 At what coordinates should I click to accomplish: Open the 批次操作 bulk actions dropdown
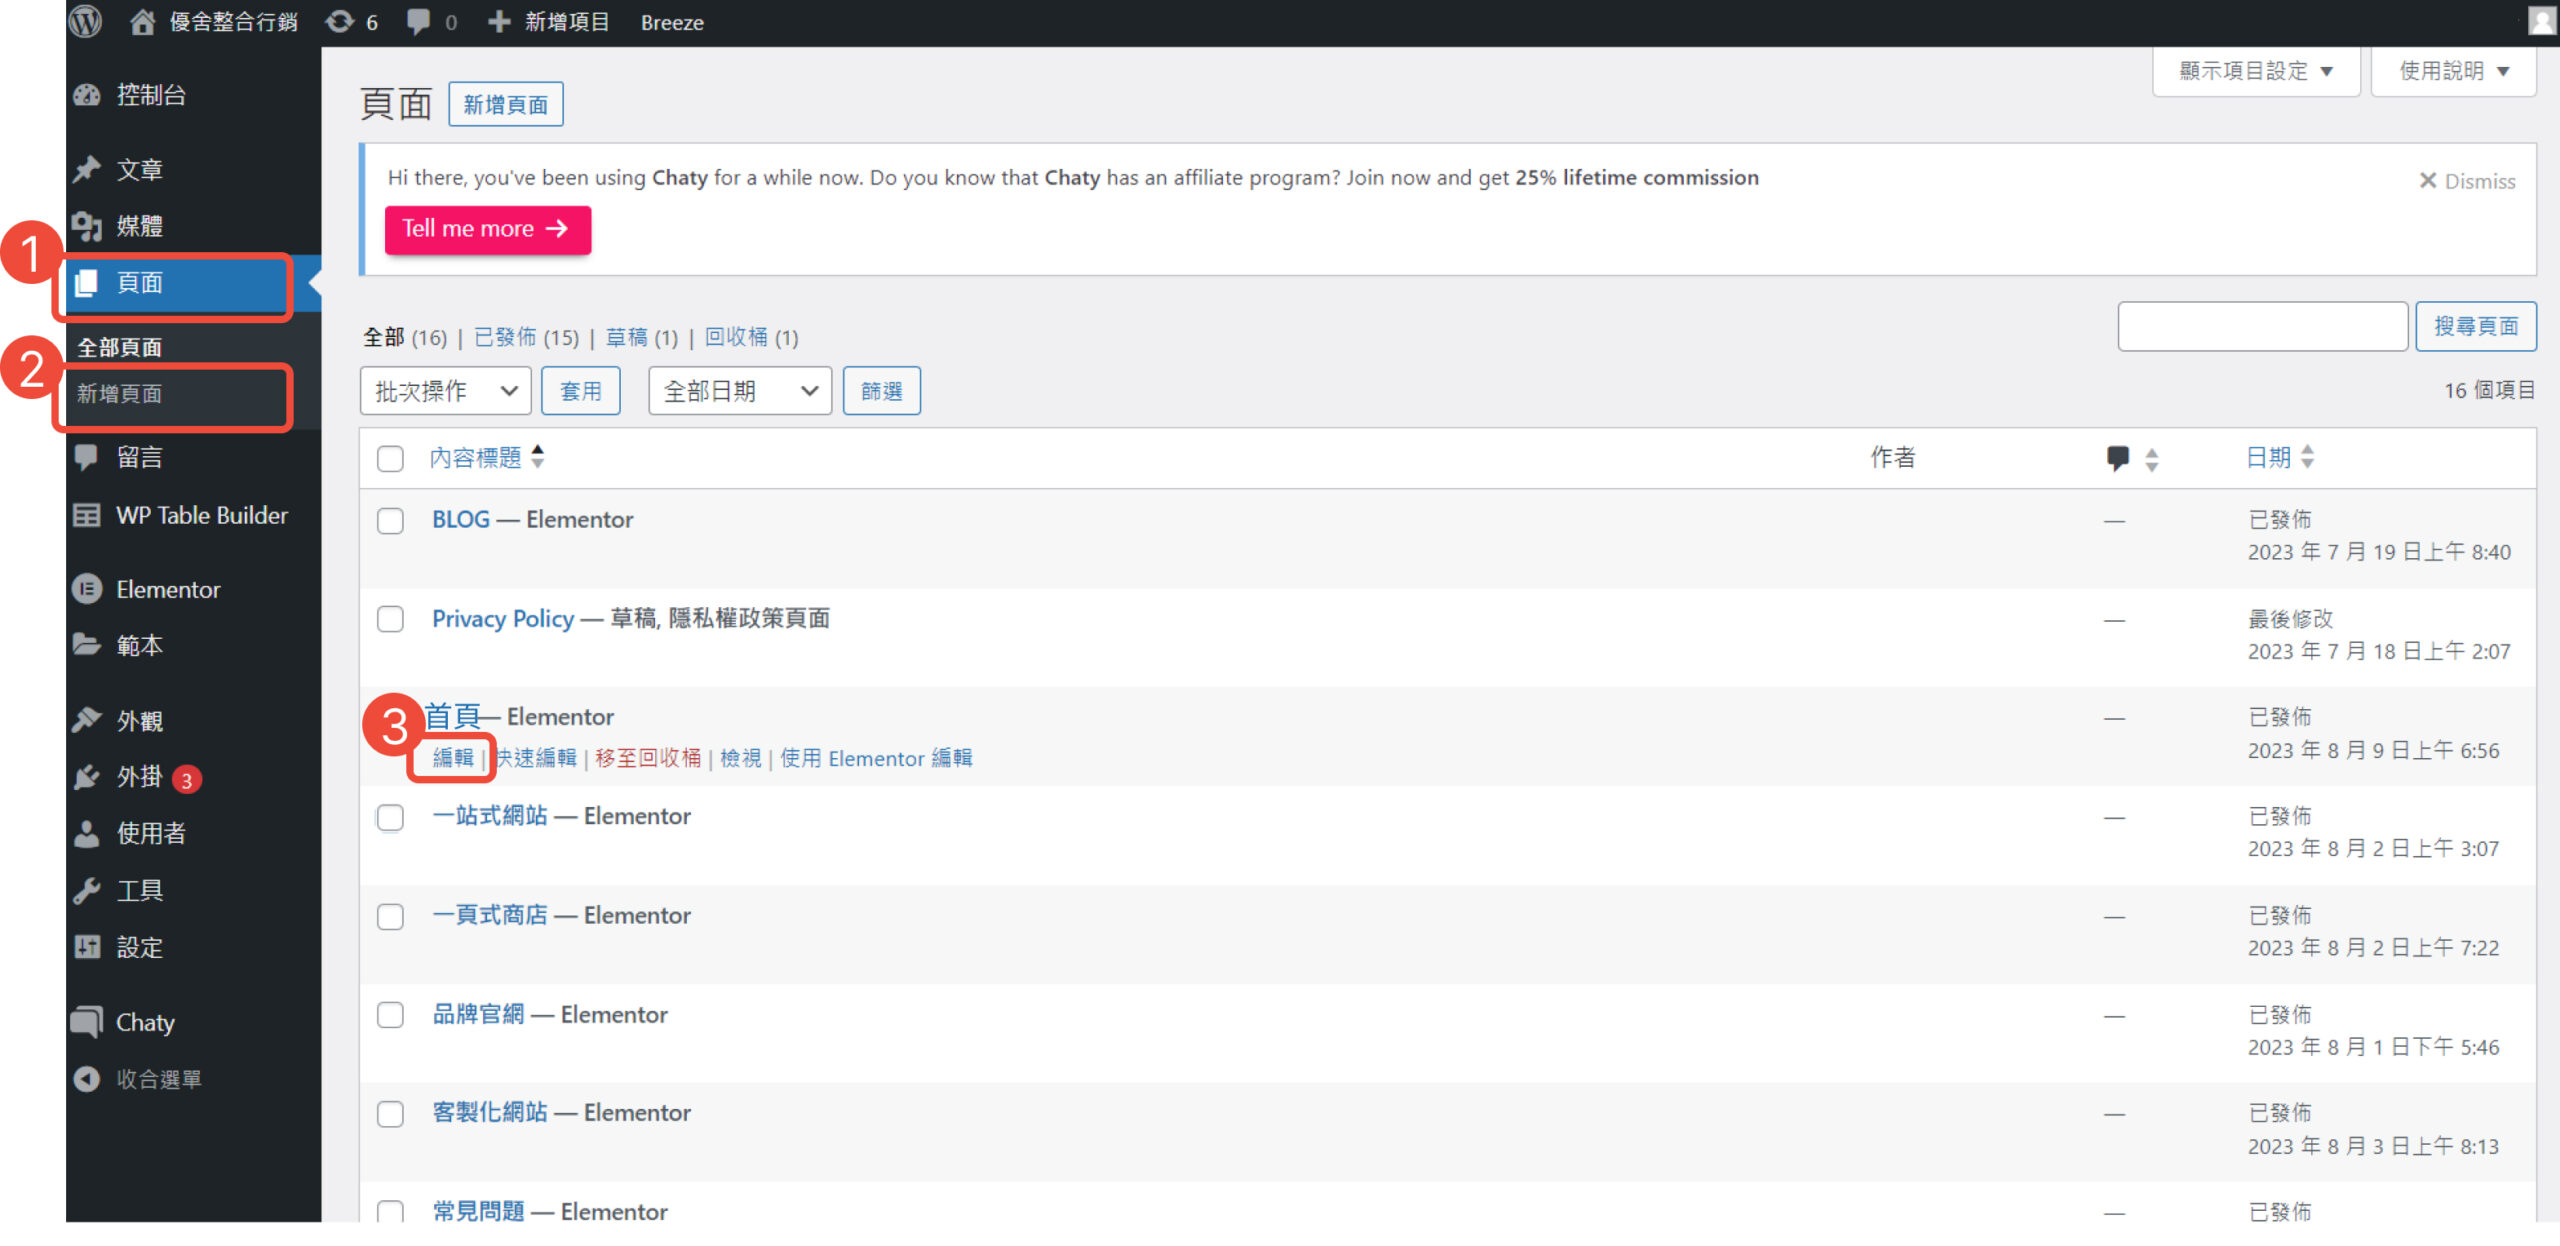point(445,391)
